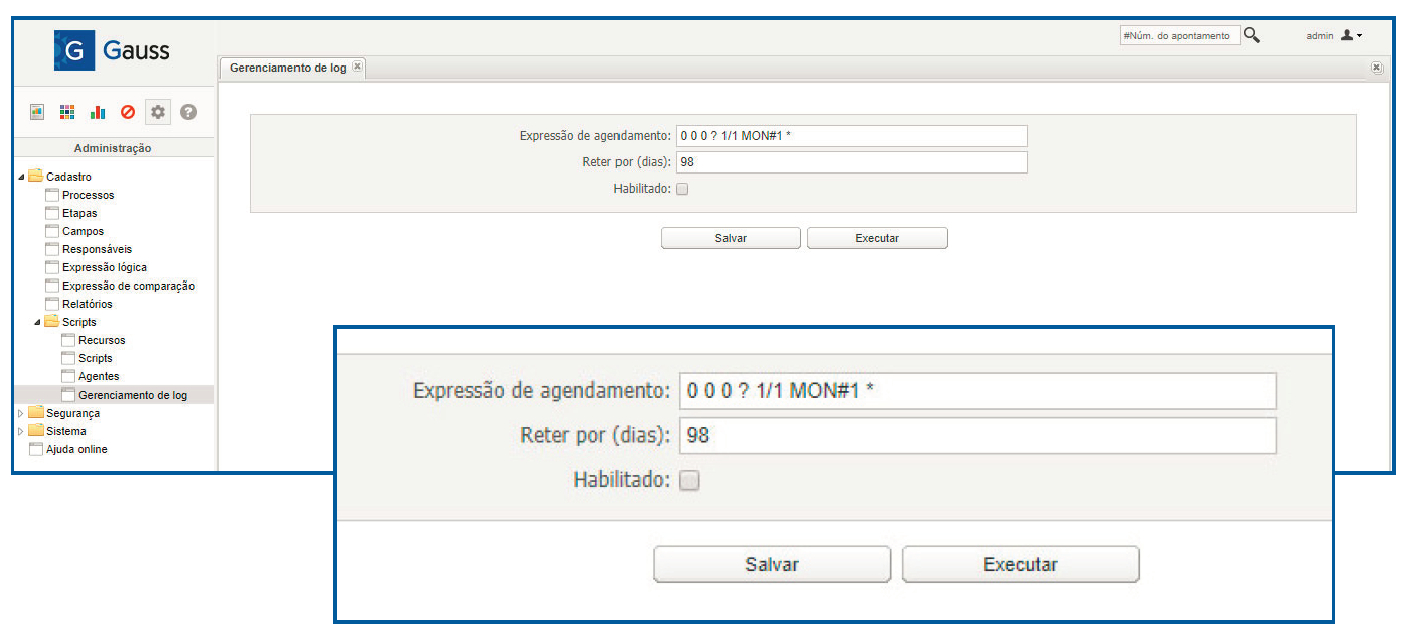Click the magnifier search icon
The image size is (1405, 644).
[x=1251, y=35]
